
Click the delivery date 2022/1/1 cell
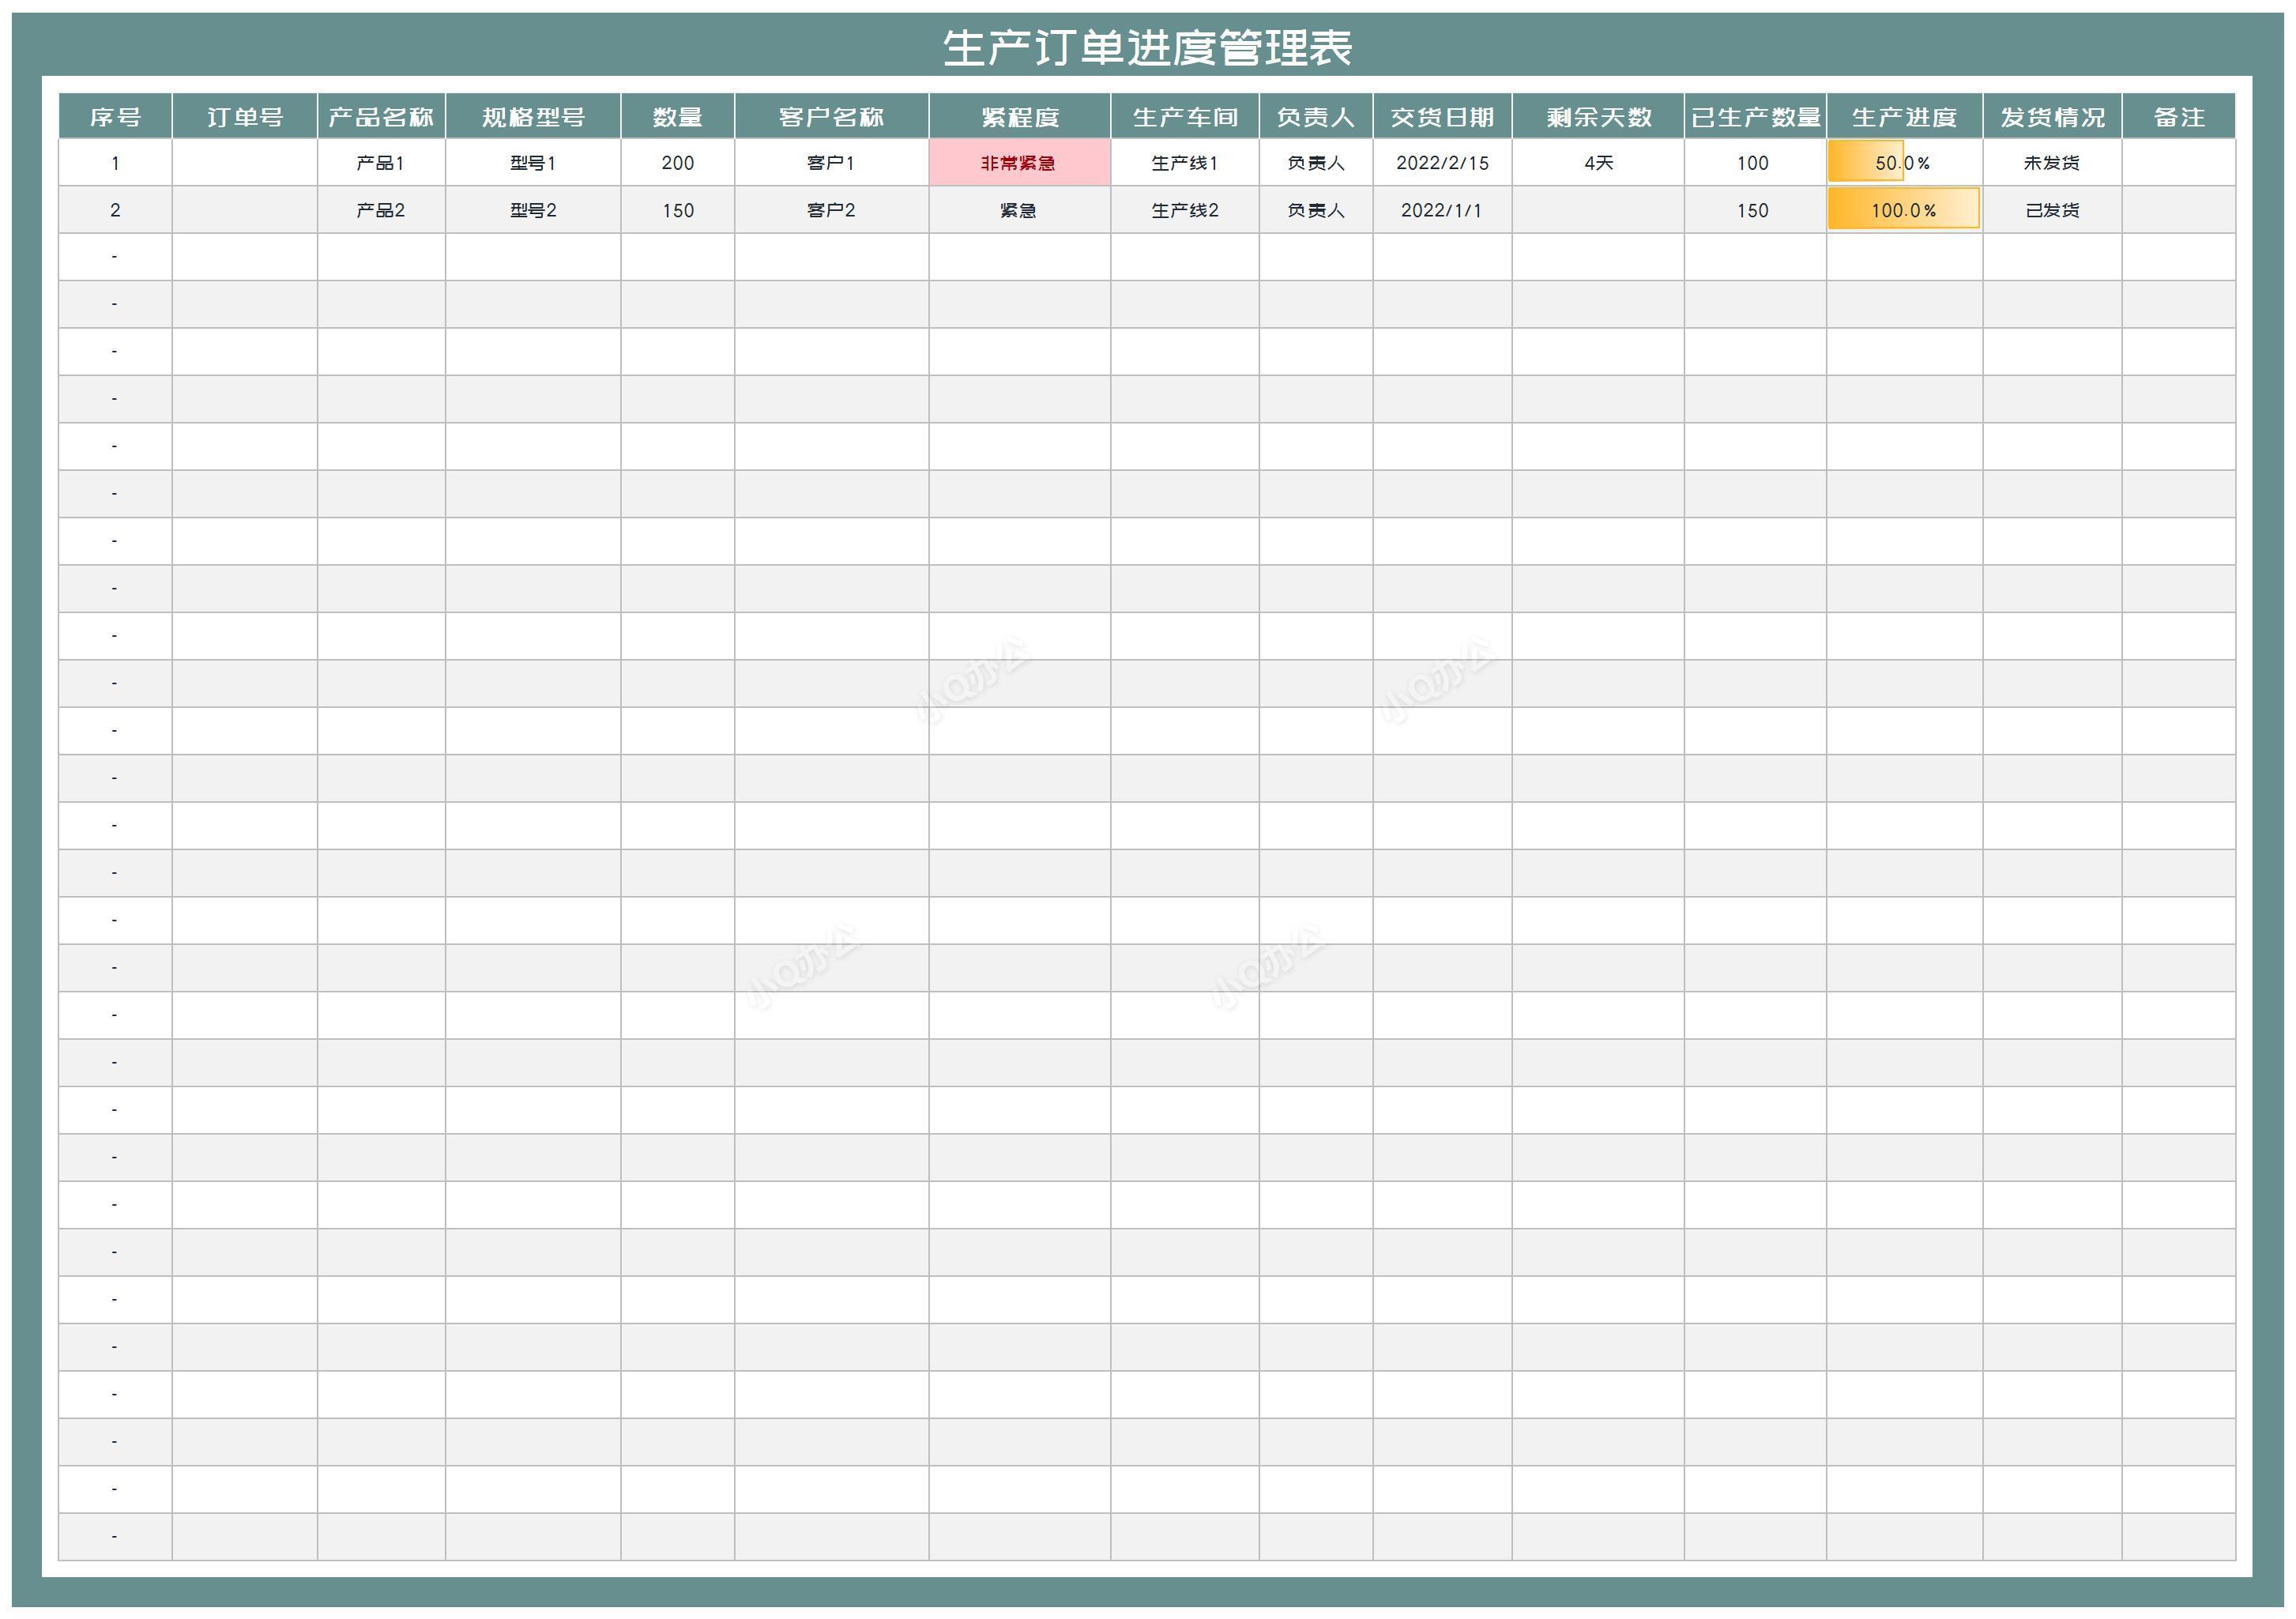(1441, 210)
